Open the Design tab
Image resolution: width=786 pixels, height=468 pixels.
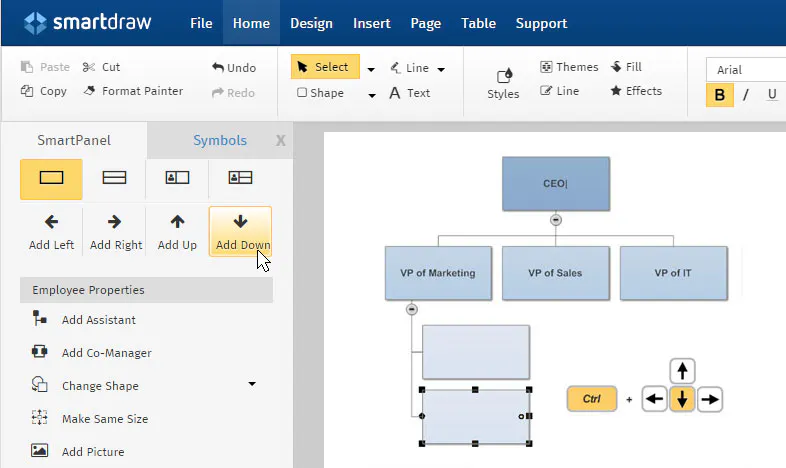pos(311,23)
